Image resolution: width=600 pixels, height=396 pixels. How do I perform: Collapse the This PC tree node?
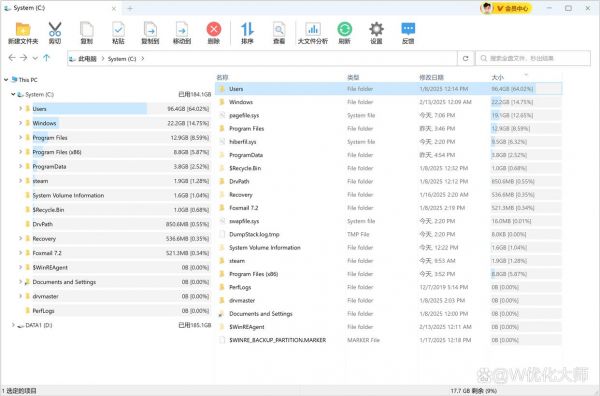pyautogui.click(x=6, y=80)
